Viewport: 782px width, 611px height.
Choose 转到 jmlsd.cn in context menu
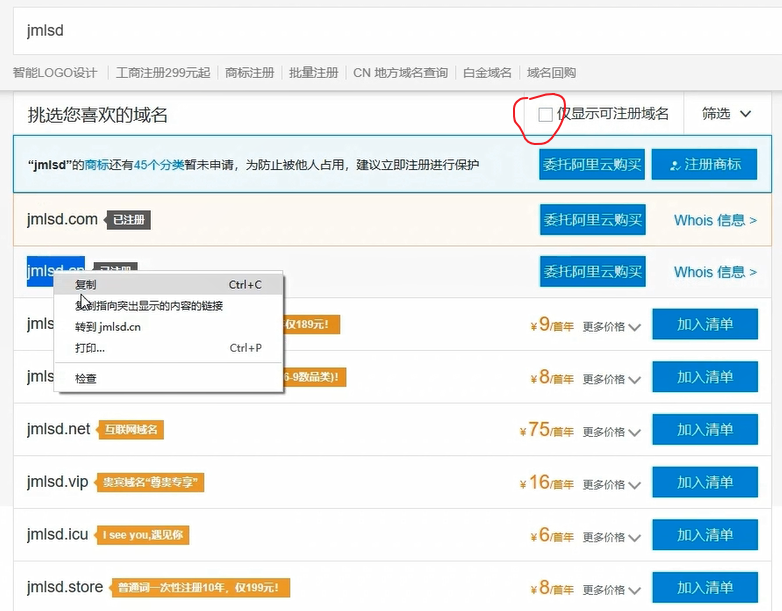108,327
